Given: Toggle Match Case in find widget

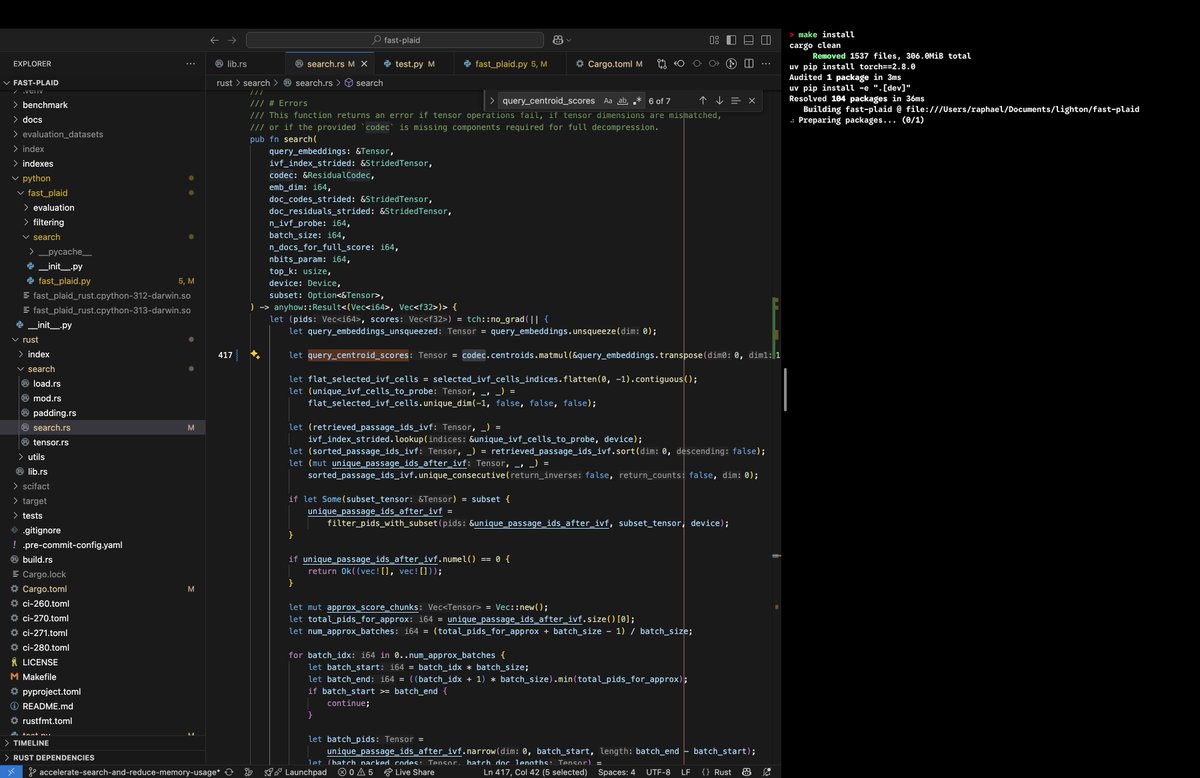Looking at the screenshot, I should (608, 100).
